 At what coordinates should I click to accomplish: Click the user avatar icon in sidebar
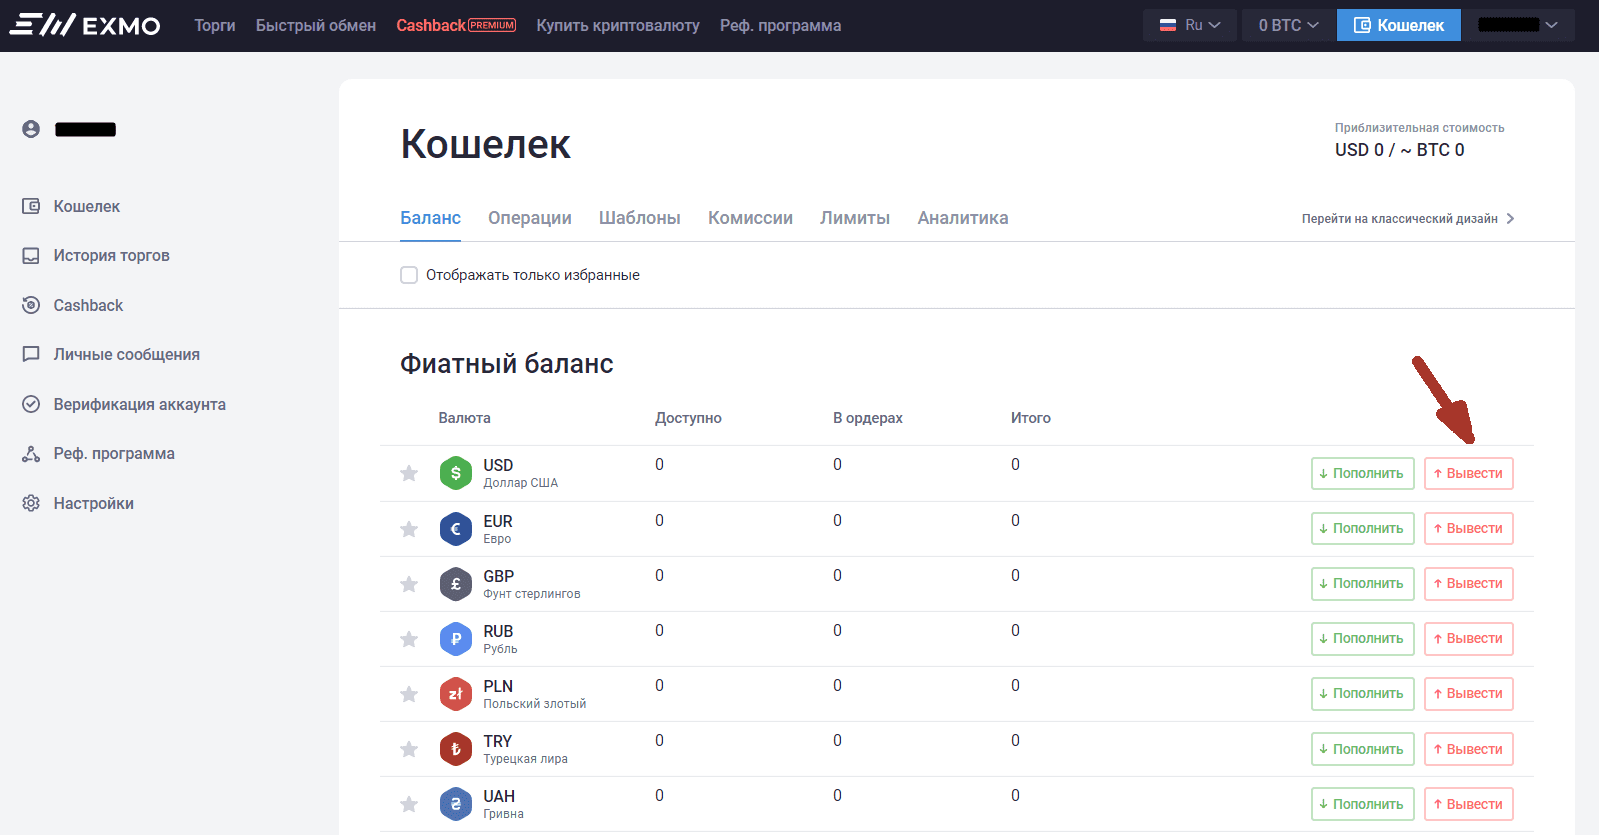click(x=31, y=129)
